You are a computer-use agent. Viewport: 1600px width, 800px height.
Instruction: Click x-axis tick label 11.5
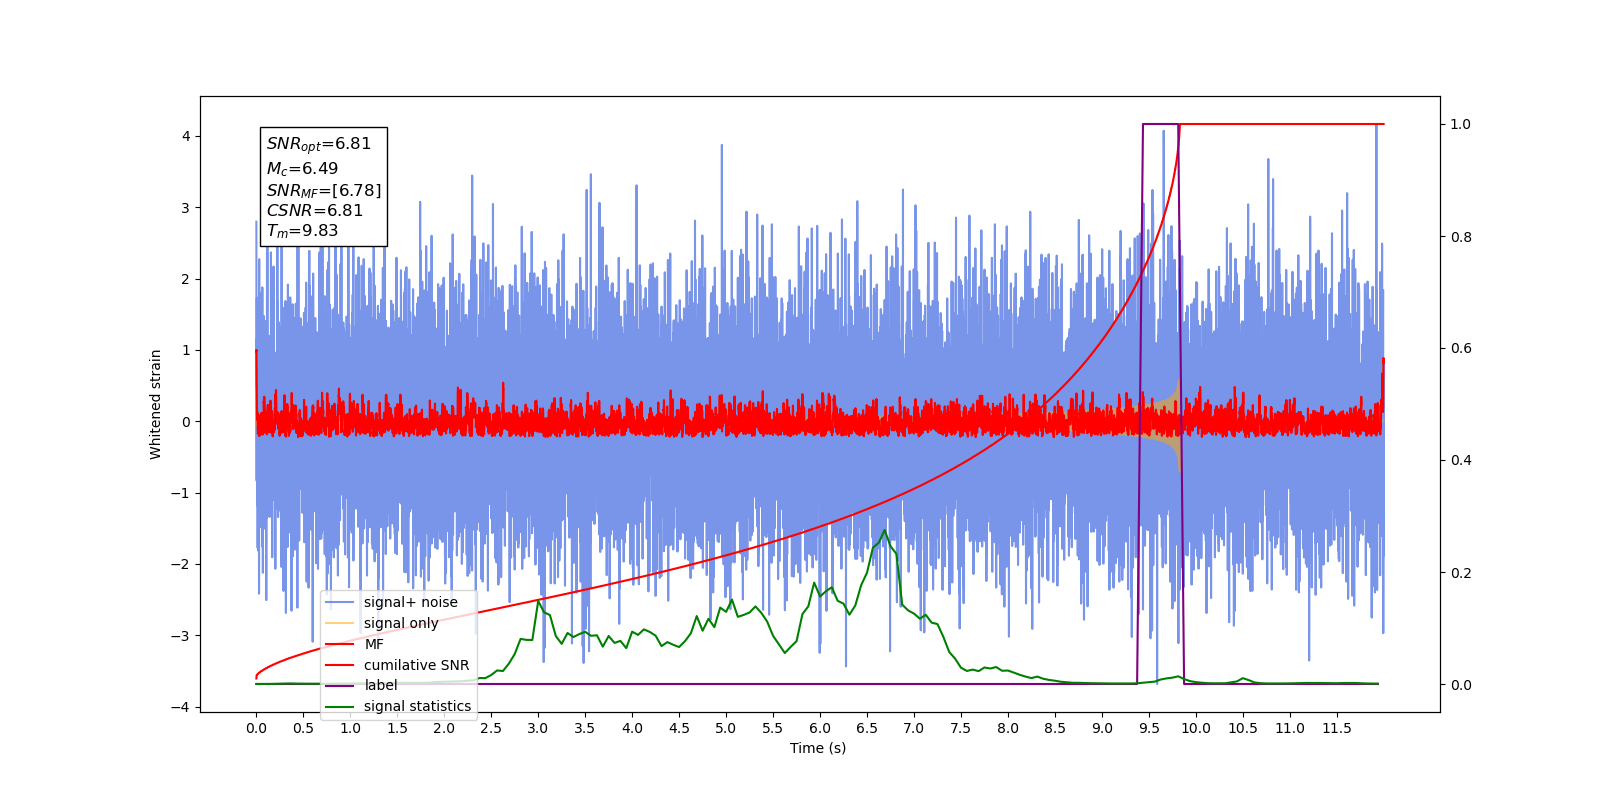1337,728
